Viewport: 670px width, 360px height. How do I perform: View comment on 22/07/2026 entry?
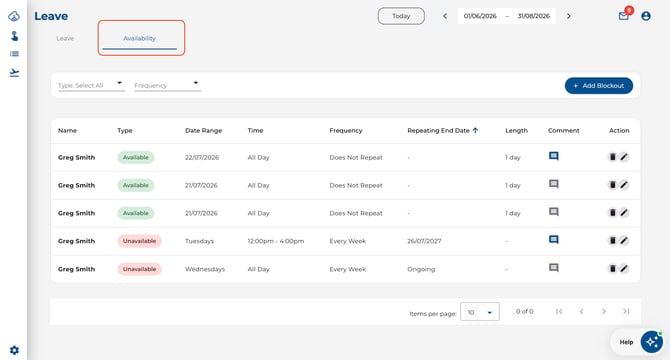[x=553, y=156]
